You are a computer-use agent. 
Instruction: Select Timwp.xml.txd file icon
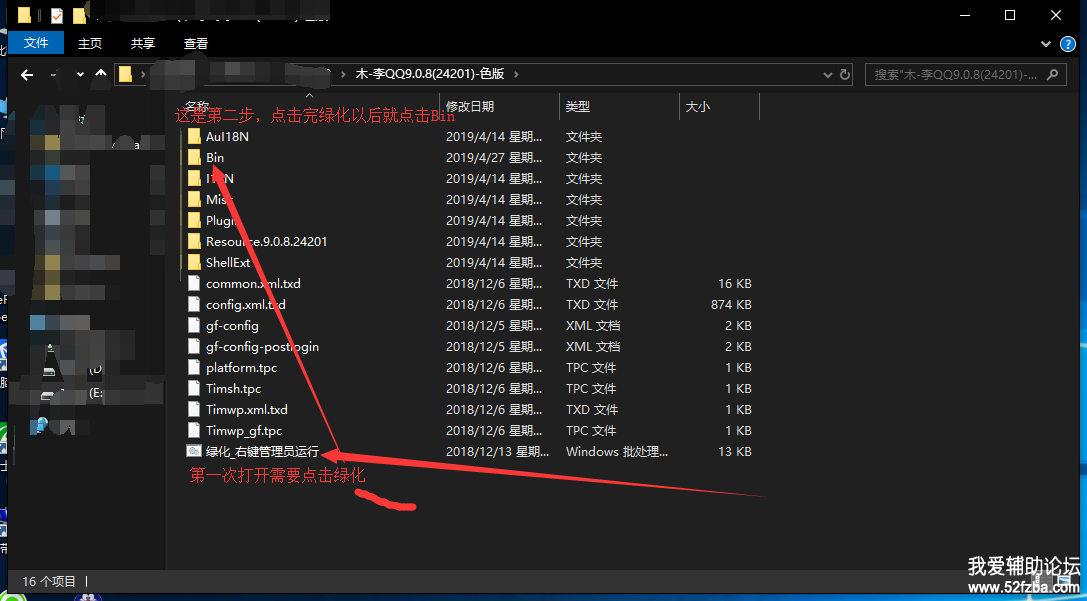tap(194, 410)
